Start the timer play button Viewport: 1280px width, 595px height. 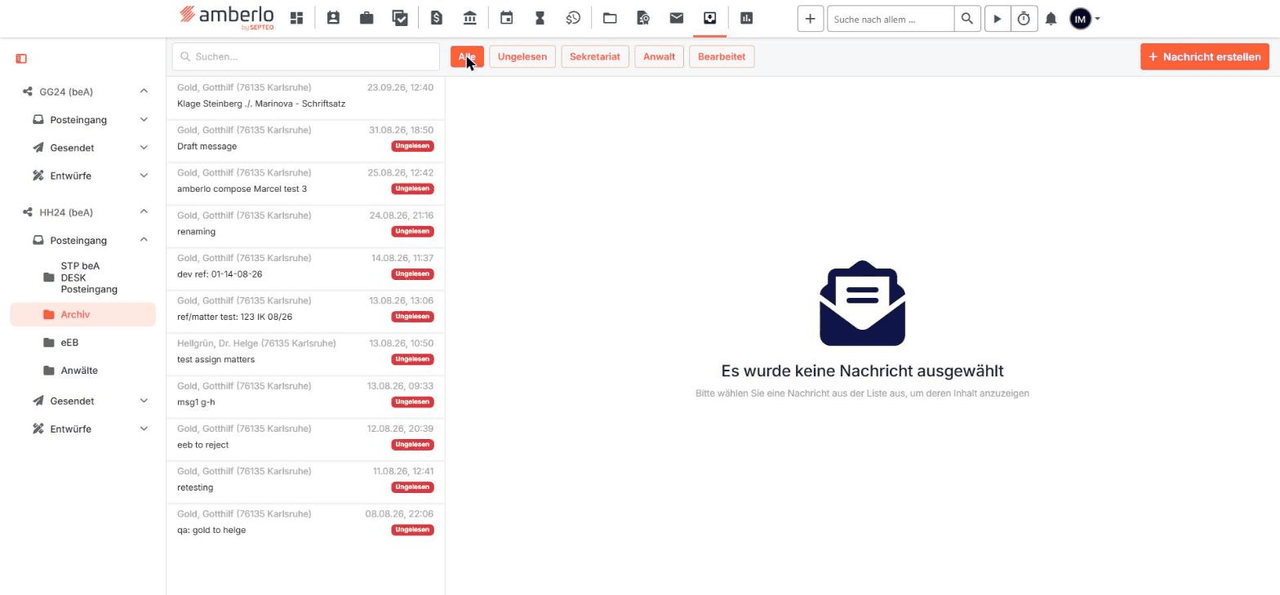pyautogui.click(x=997, y=18)
